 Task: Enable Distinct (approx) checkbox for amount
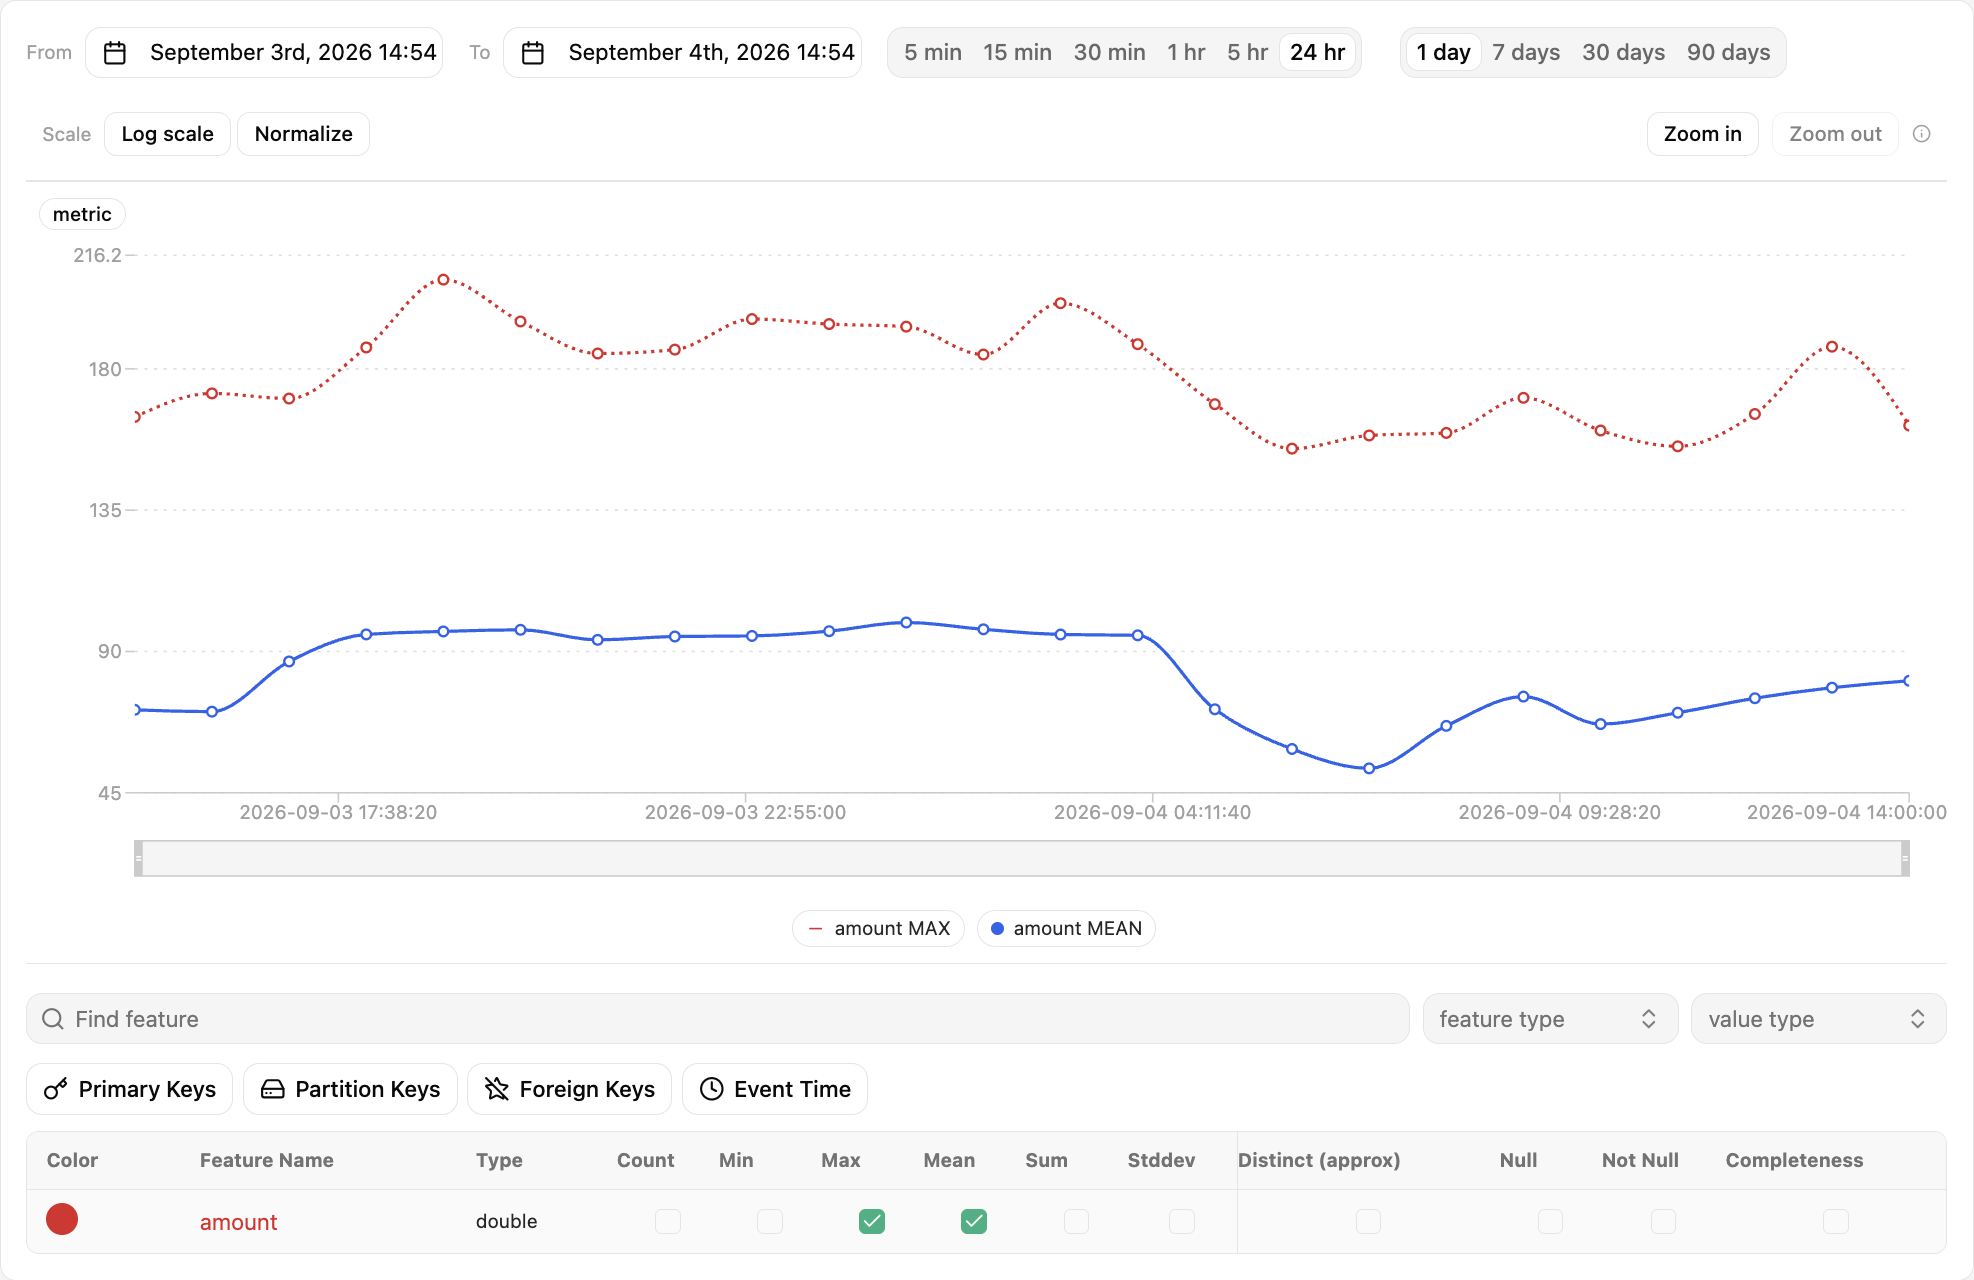(1368, 1221)
